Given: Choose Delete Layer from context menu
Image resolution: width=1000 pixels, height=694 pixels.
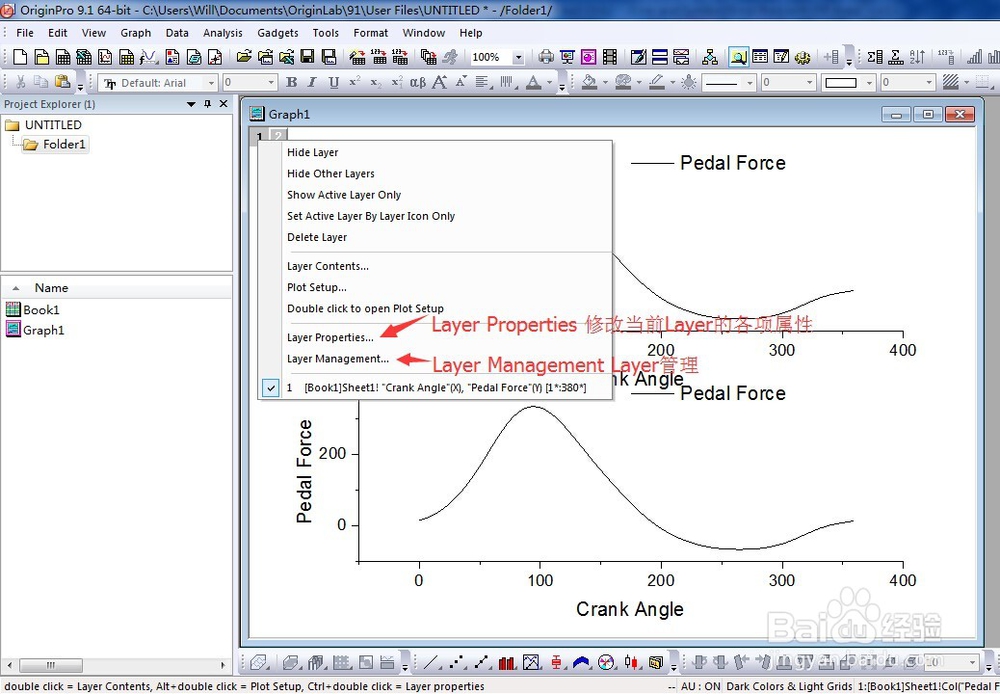Looking at the screenshot, I should pyautogui.click(x=317, y=237).
